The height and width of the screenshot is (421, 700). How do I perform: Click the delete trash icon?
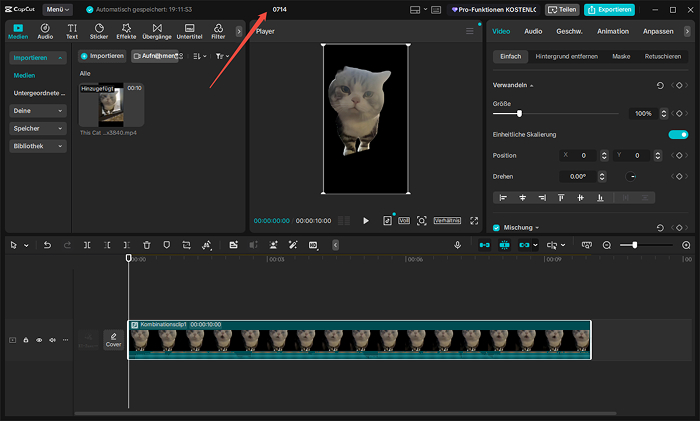point(146,245)
